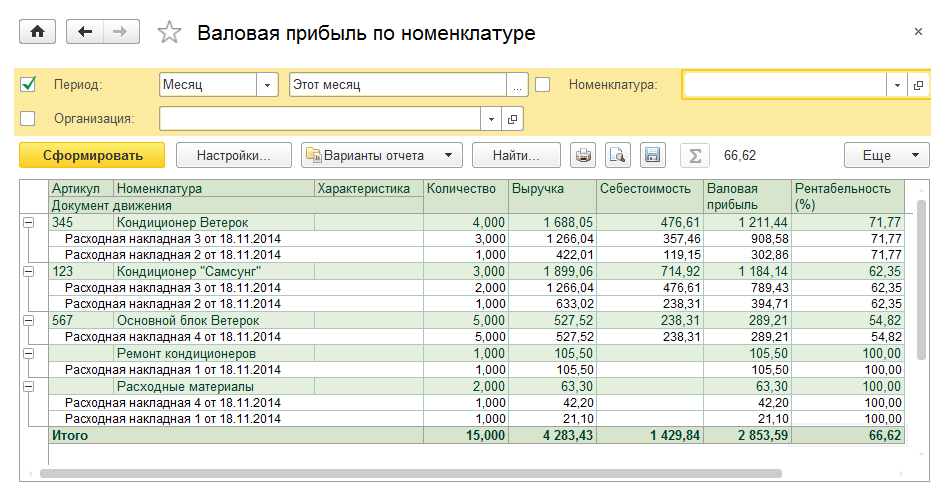Go back with the left arrow
The height and width of the screenshot is (496, 940).
point(85,32)
